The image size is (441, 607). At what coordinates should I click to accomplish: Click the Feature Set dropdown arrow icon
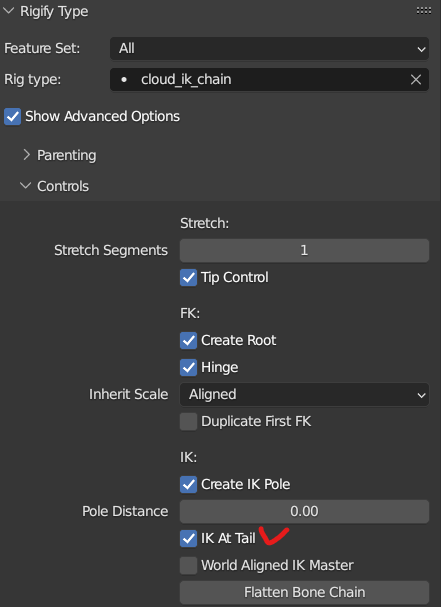(x=421, y=49)
